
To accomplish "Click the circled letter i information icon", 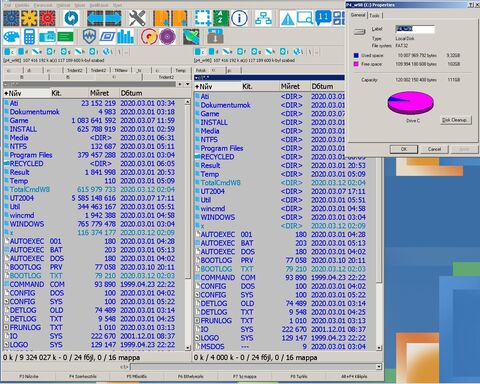I will tap(239, 18).
